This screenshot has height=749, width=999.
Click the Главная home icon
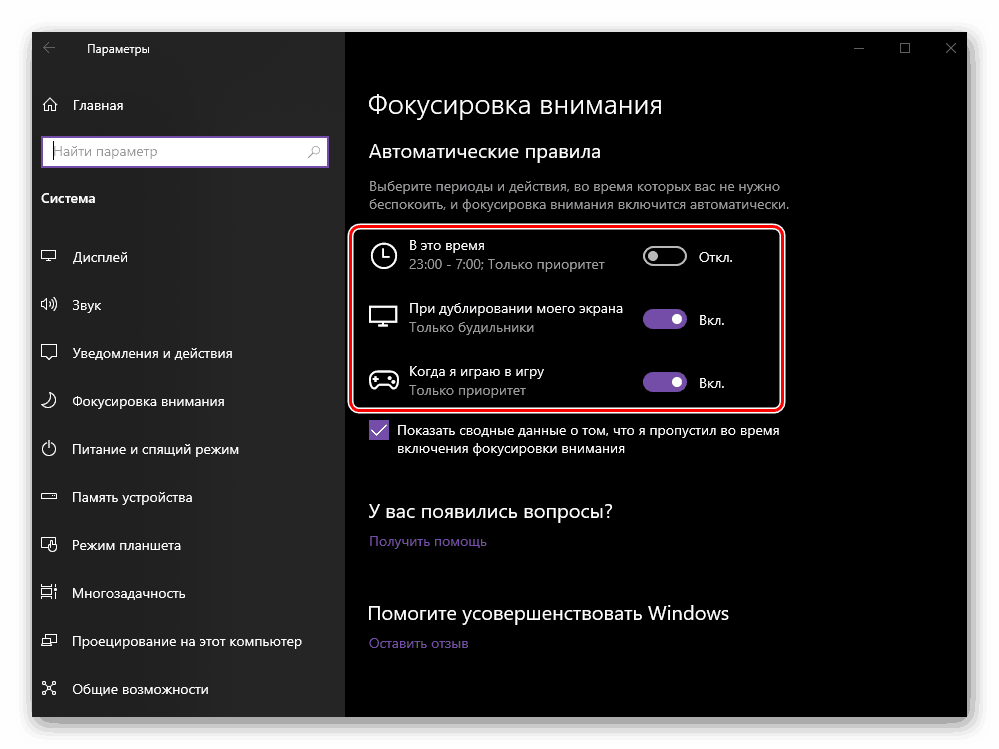tap(50, 105)
